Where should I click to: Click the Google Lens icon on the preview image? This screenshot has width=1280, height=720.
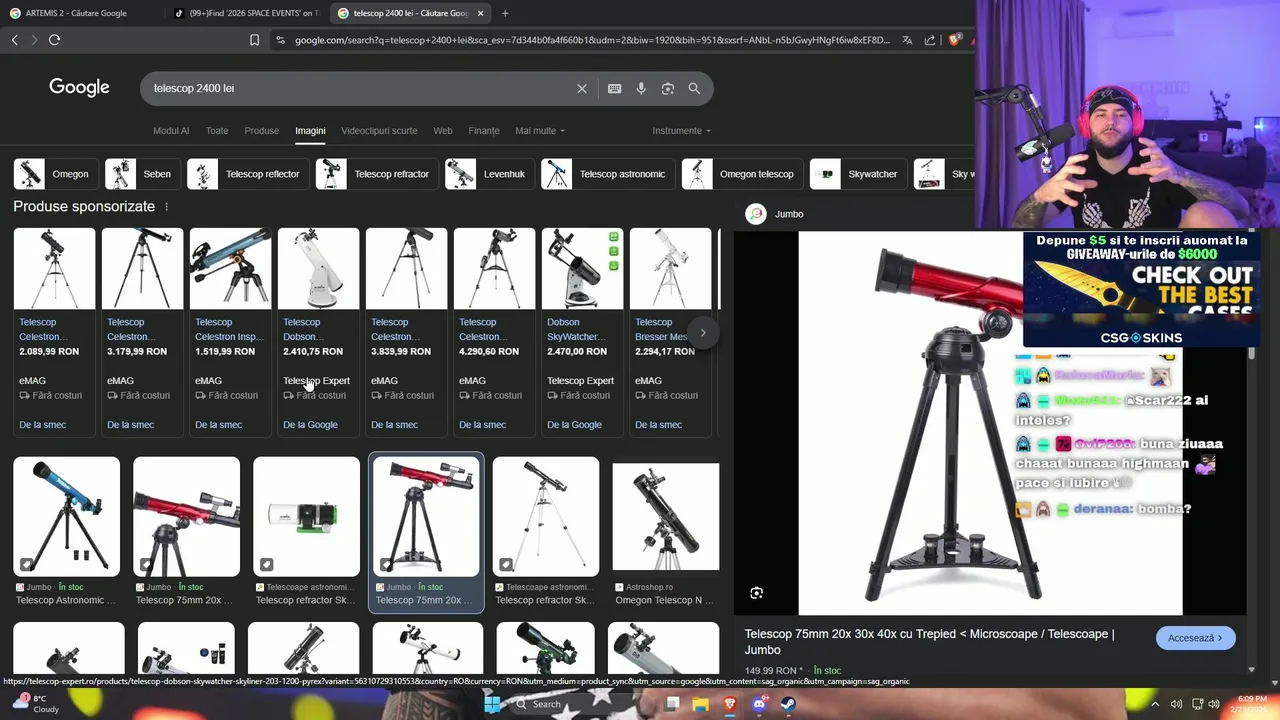point(757,593)
